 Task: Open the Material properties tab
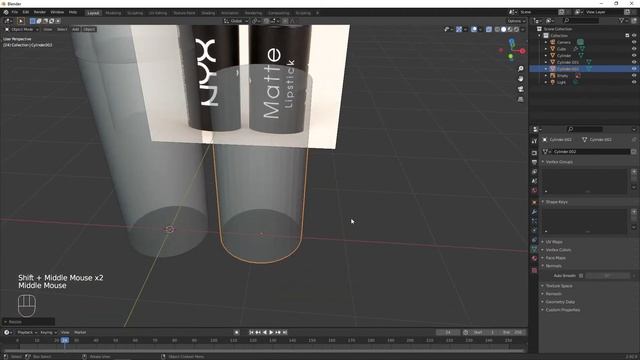tap(534, 258)
